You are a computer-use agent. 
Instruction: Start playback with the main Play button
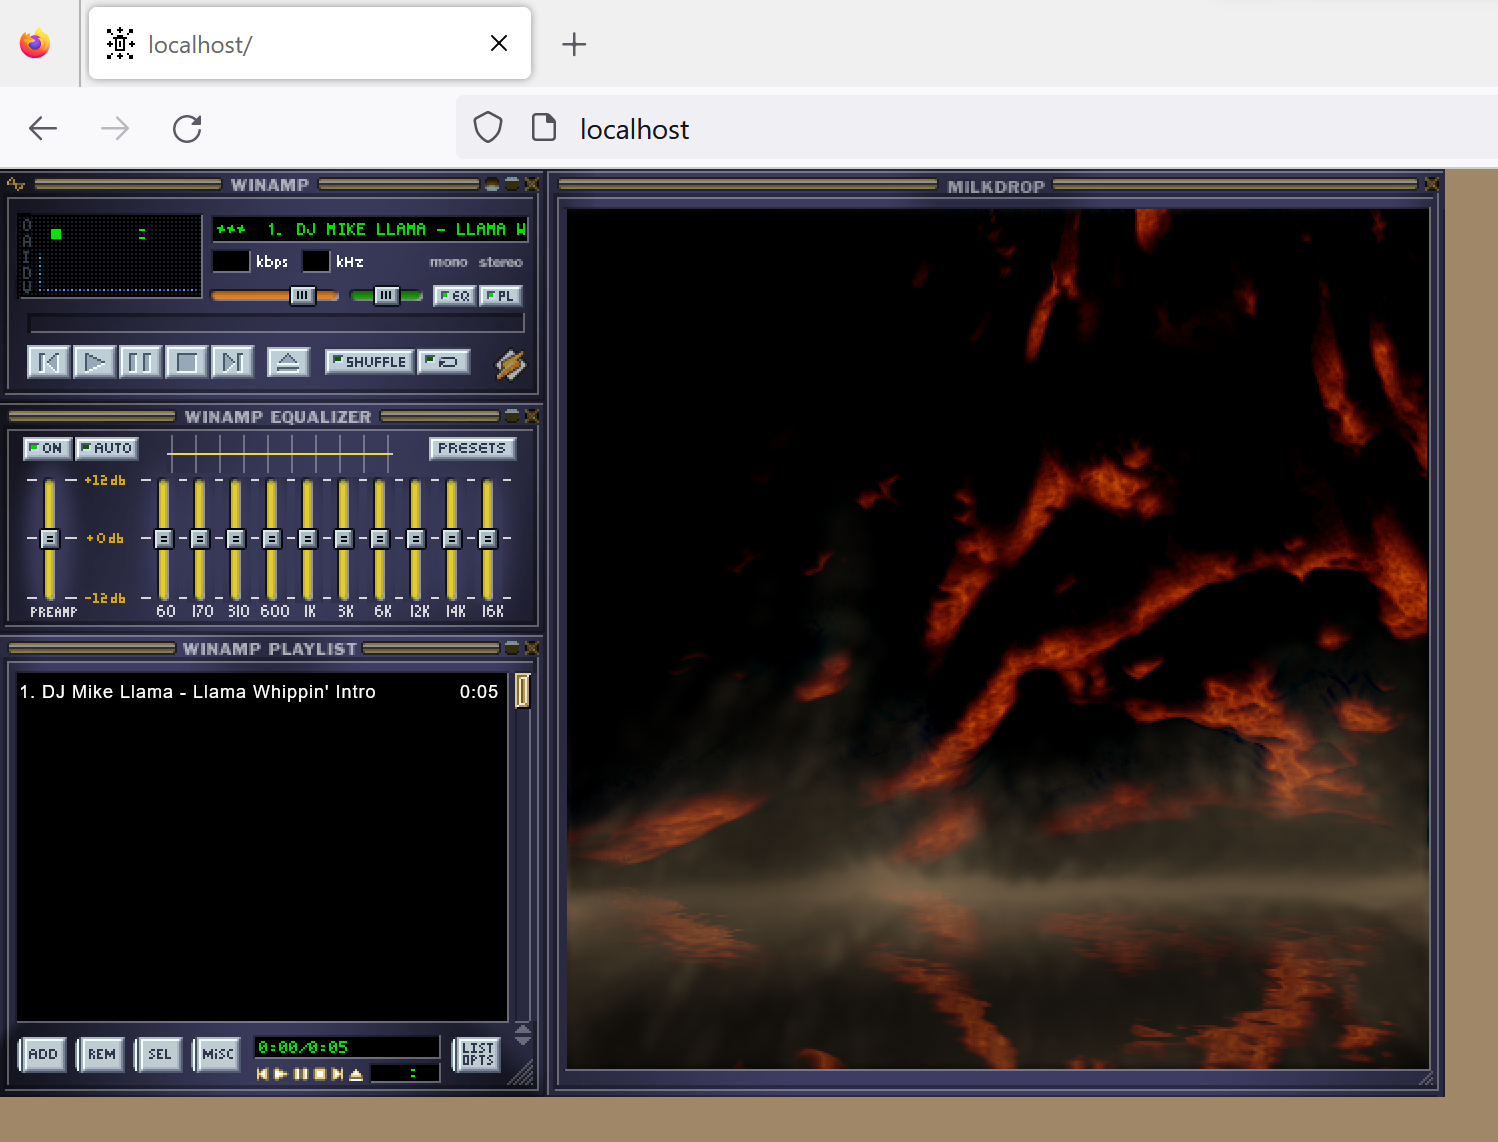[x=94, y=362]
